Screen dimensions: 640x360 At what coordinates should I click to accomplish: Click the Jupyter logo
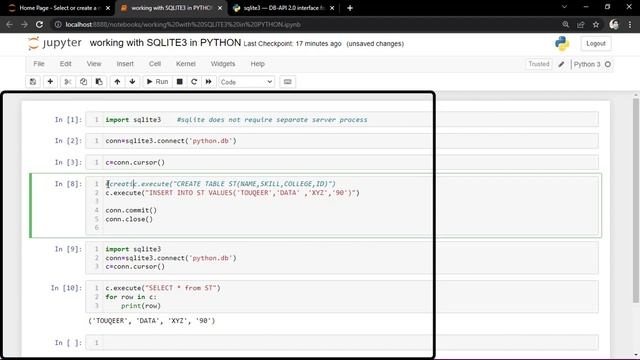[x=55, y=43]
